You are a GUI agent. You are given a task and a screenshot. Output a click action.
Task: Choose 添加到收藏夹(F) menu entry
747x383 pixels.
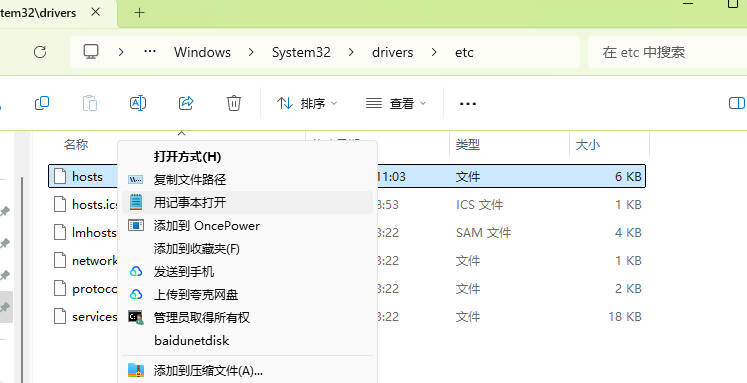click(247, 248)
